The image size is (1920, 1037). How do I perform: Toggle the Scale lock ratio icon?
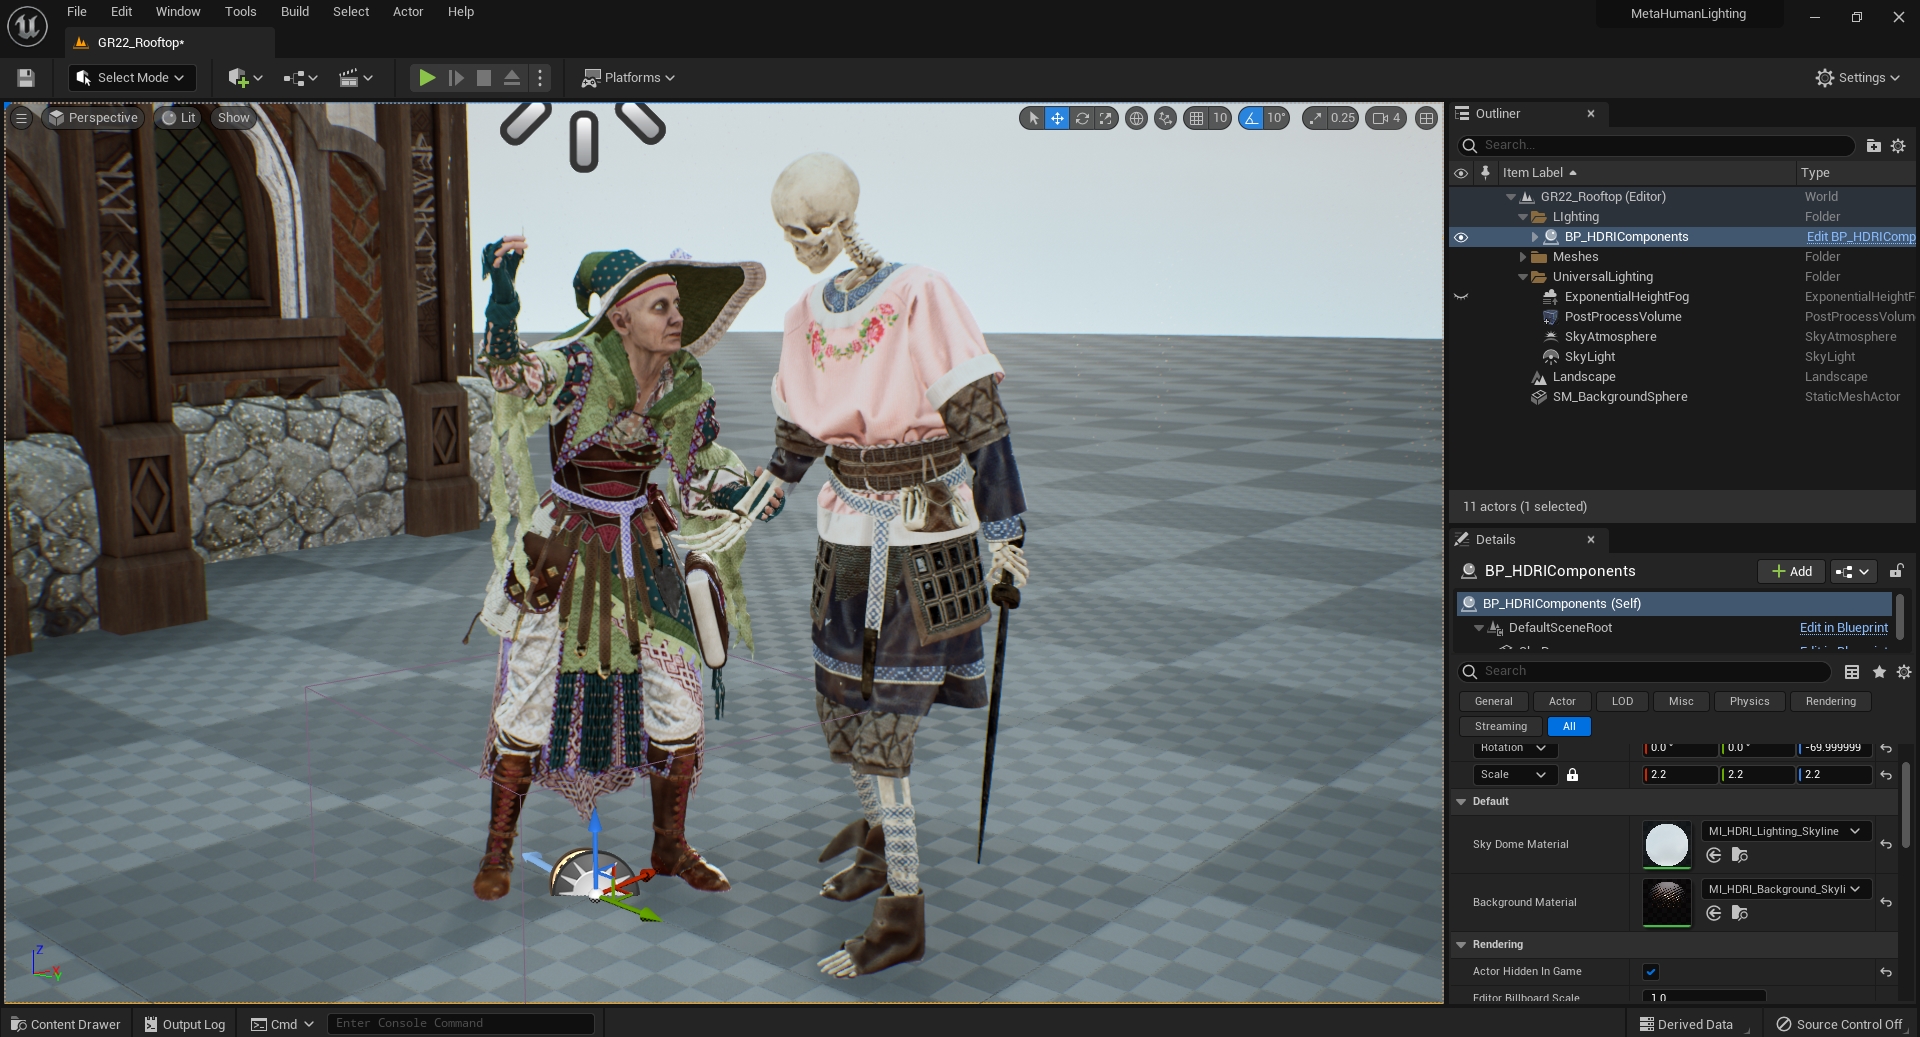coord(1572,775)
